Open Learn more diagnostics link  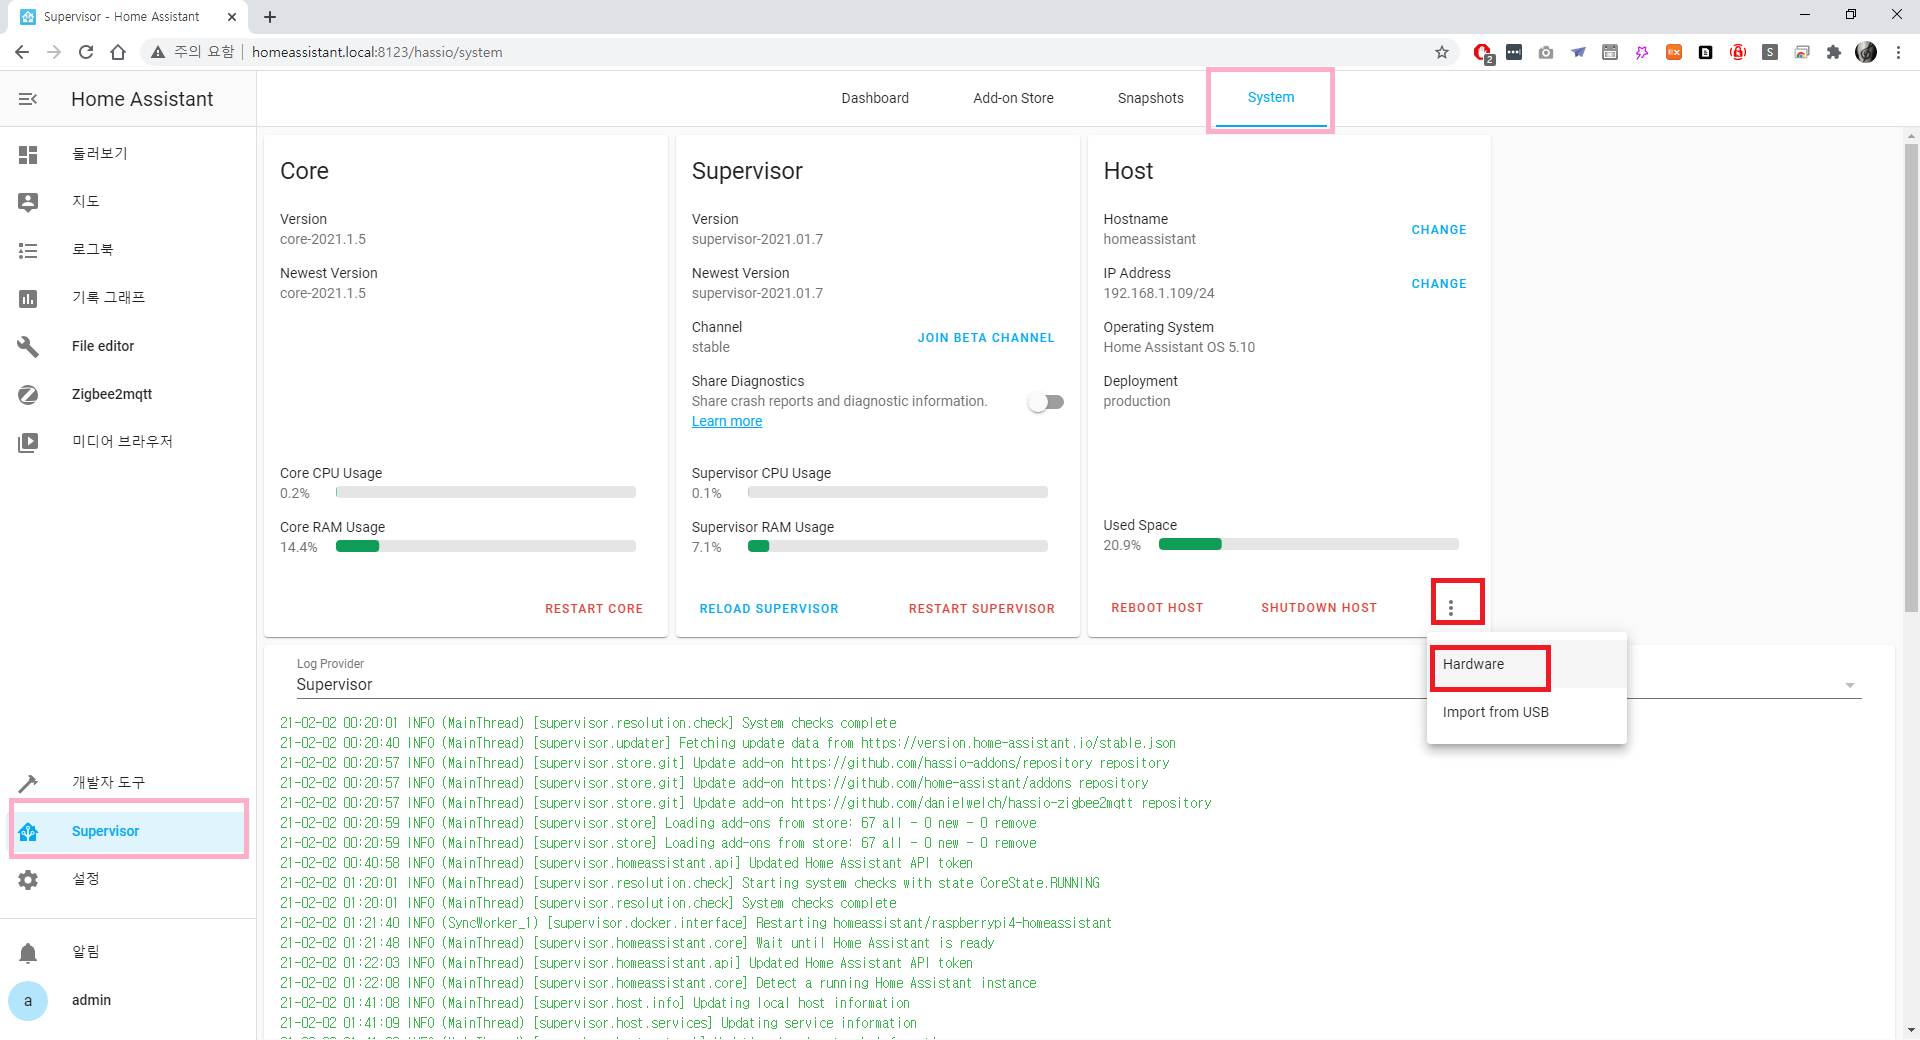pyautogui.click(x=727, y=421)
